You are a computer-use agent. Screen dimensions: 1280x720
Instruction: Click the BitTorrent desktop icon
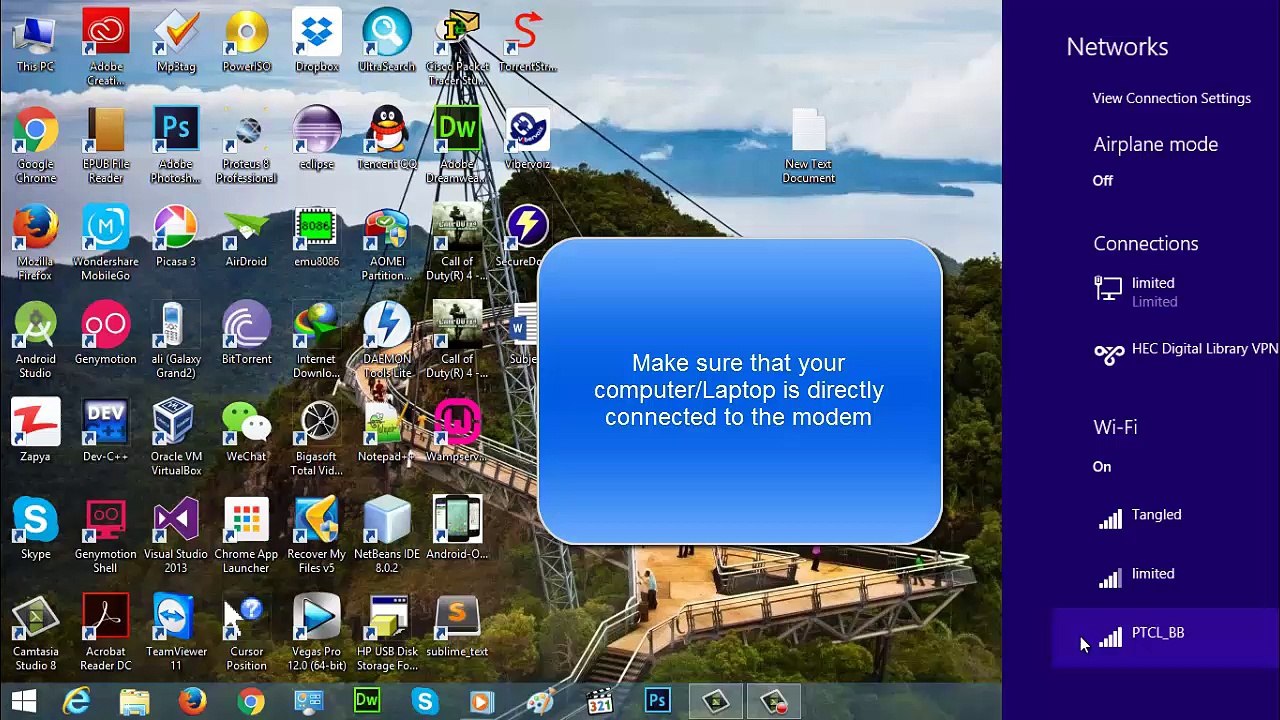pos(246,334)
